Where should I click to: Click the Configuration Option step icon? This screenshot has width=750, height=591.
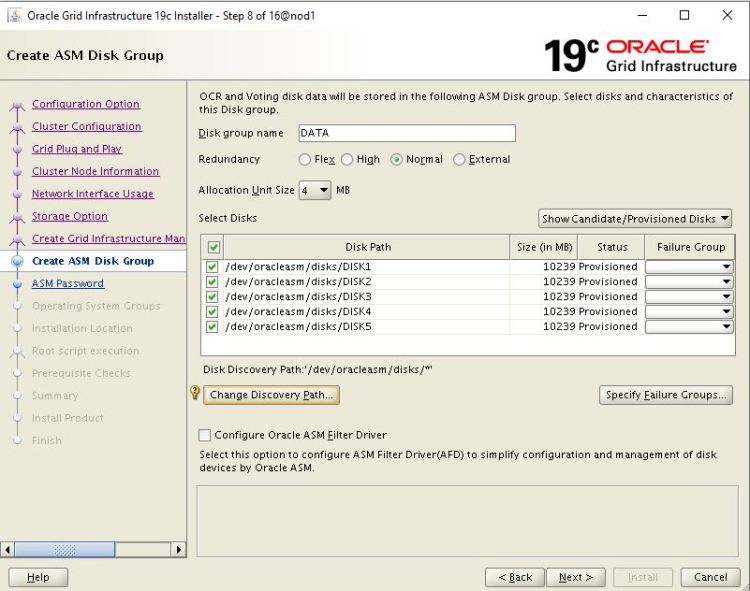17,105
